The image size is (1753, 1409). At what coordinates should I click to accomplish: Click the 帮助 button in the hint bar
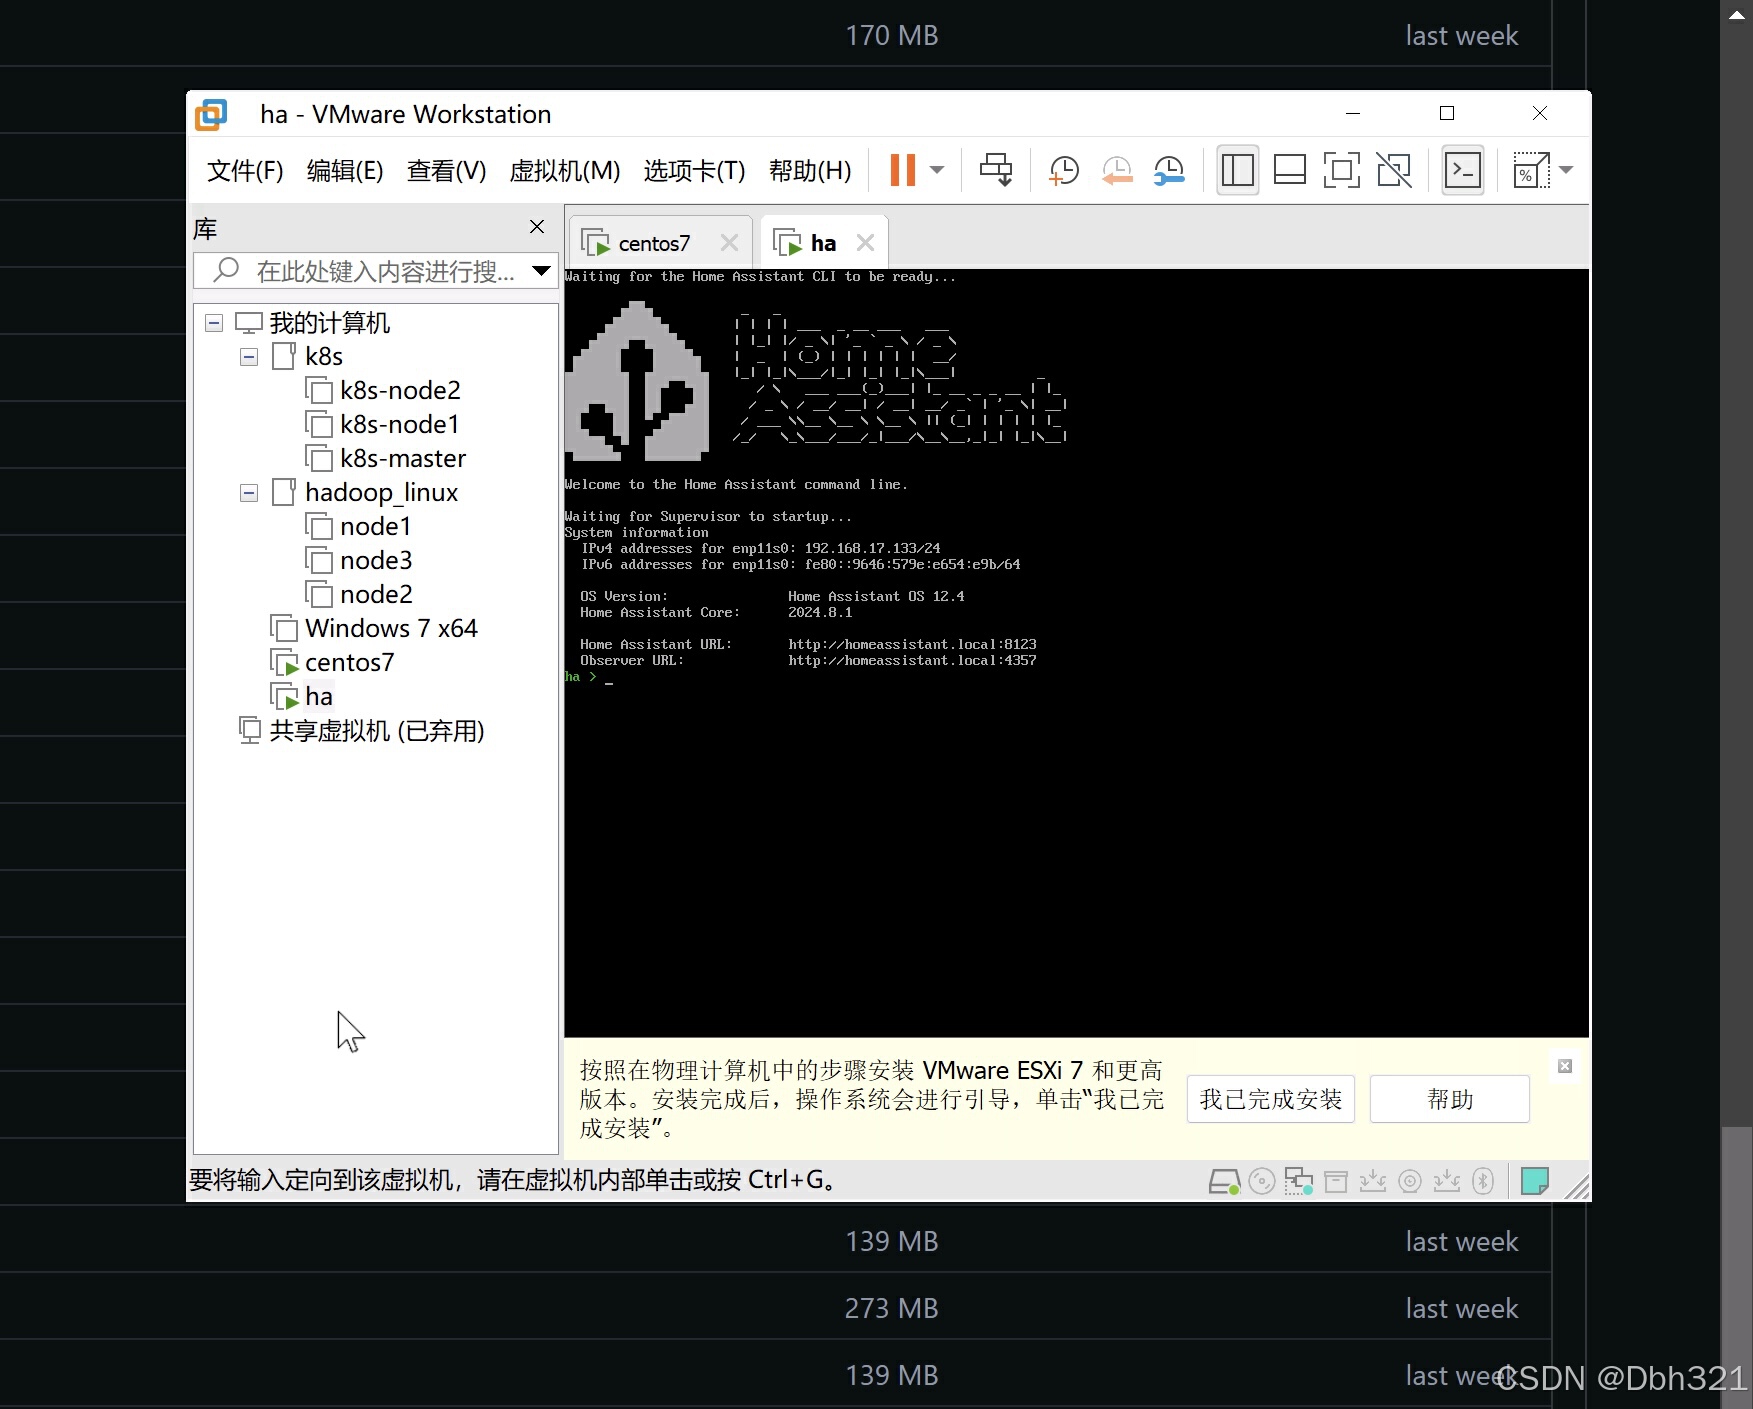[1449, 1099]
